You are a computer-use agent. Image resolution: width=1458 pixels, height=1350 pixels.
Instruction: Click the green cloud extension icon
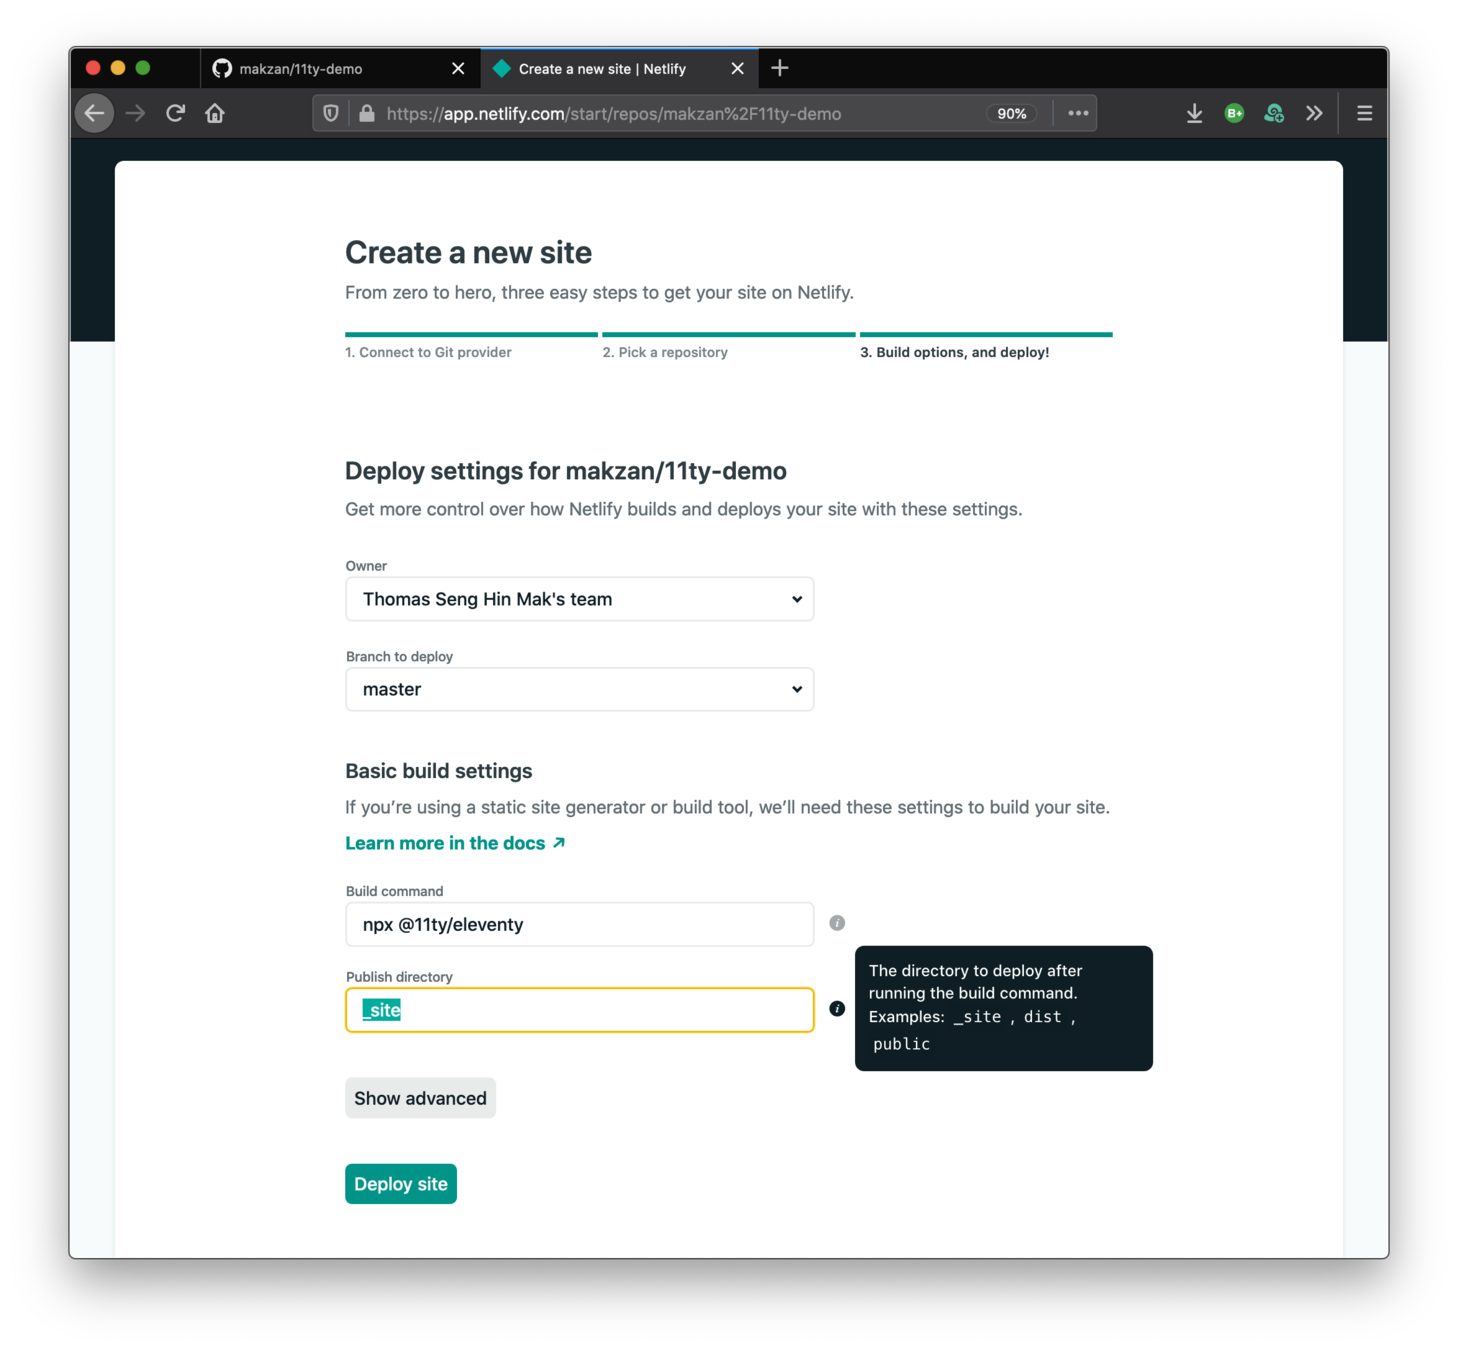pyautogui.click(x=1274, y=113)
